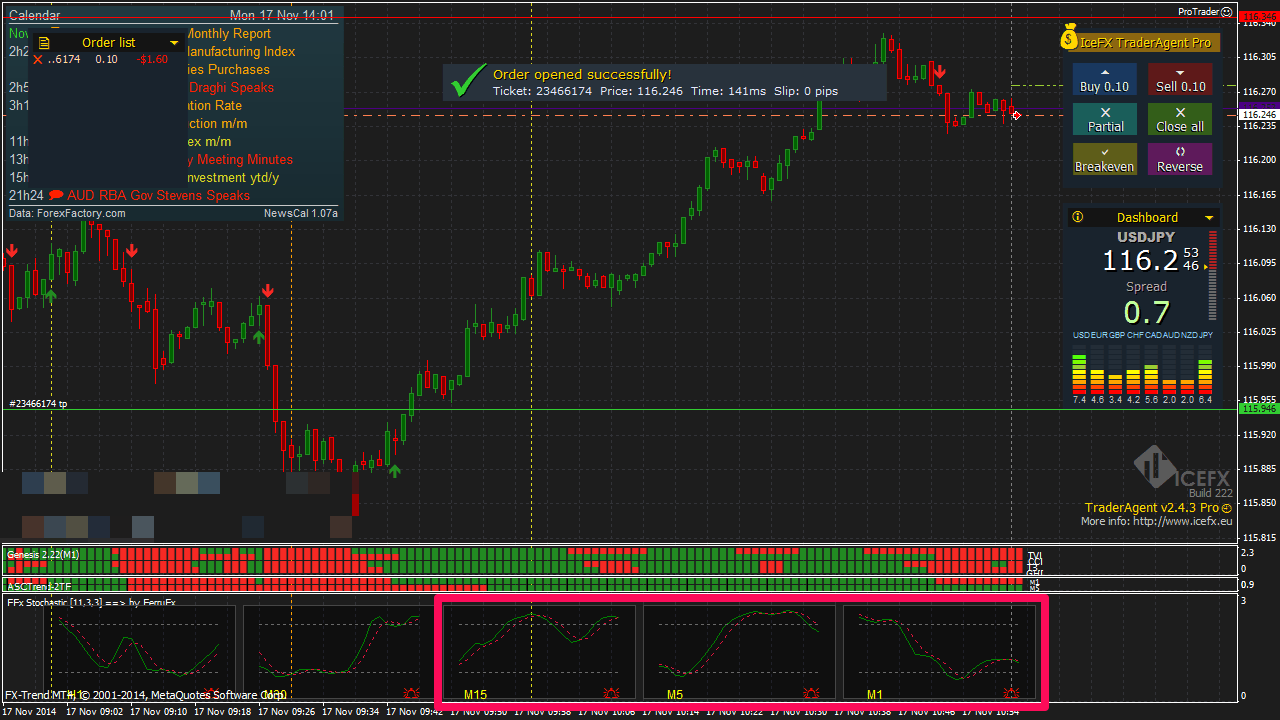Click the alarm icon in the M30 stochastic panel
Screen dimensions: 1280x720
pos(412,692)
